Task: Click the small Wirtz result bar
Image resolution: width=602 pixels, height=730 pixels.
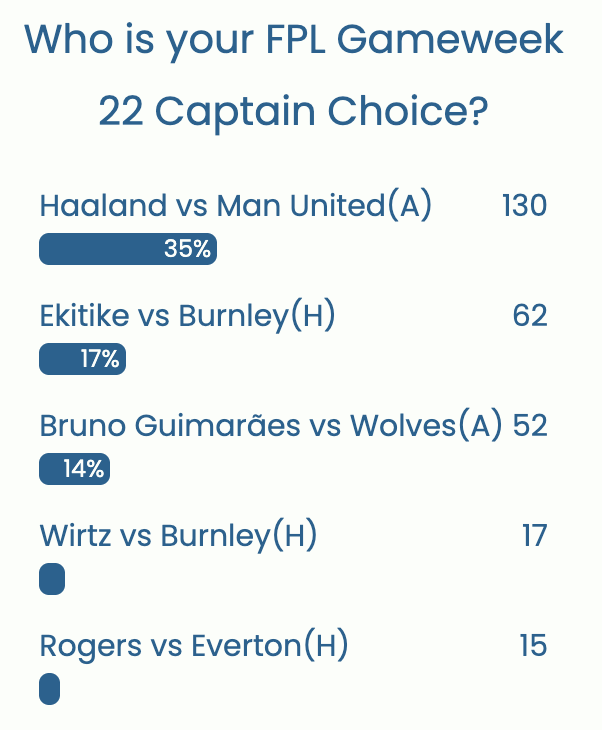Action: (52, 579)
